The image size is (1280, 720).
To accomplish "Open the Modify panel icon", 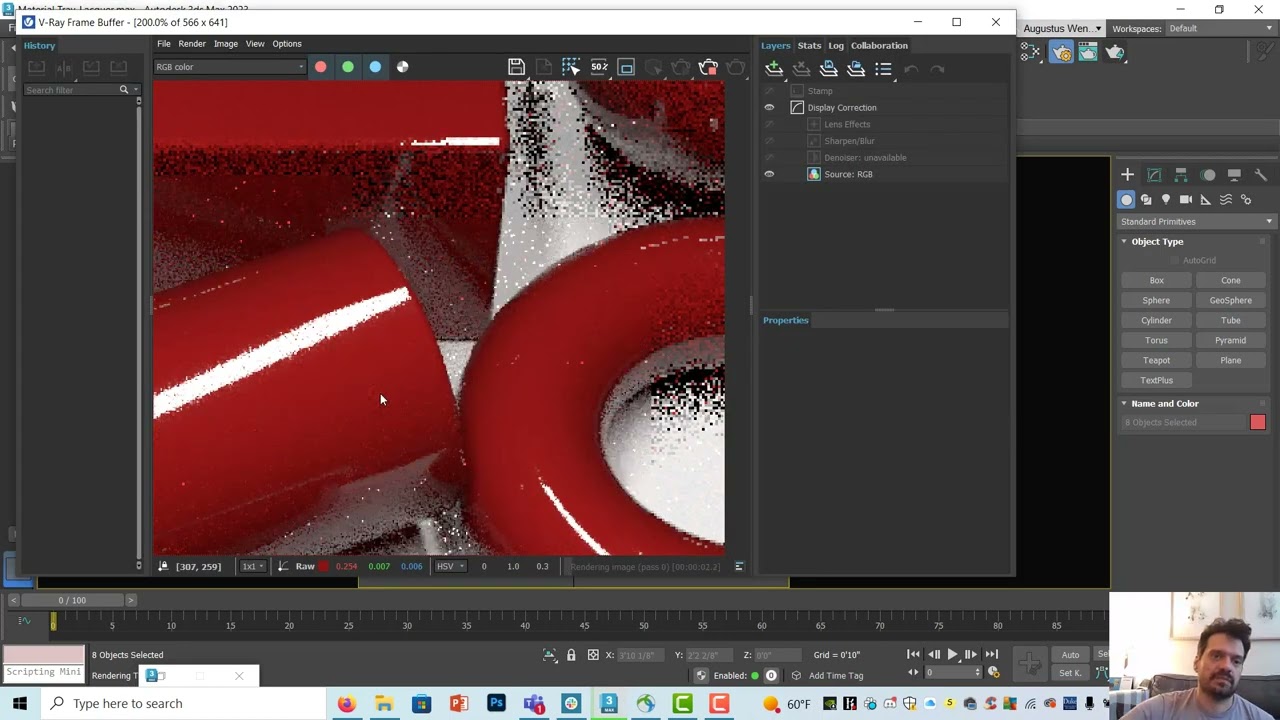I will [x=1154, y=175].
